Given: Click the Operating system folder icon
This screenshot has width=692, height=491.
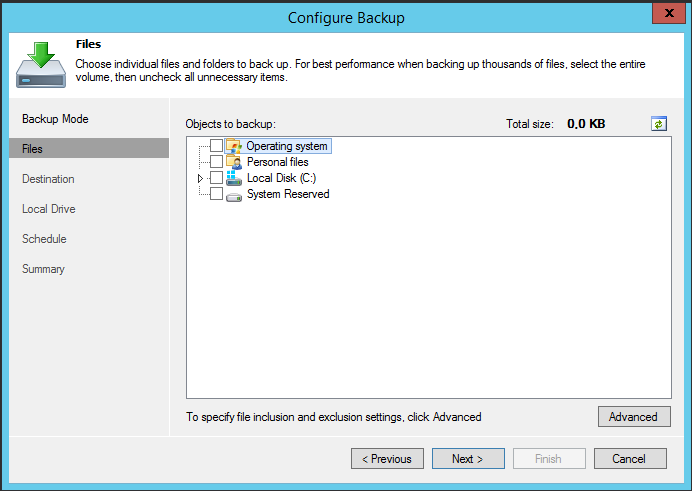Looking at the screenshot, I should tap(234, 146).
